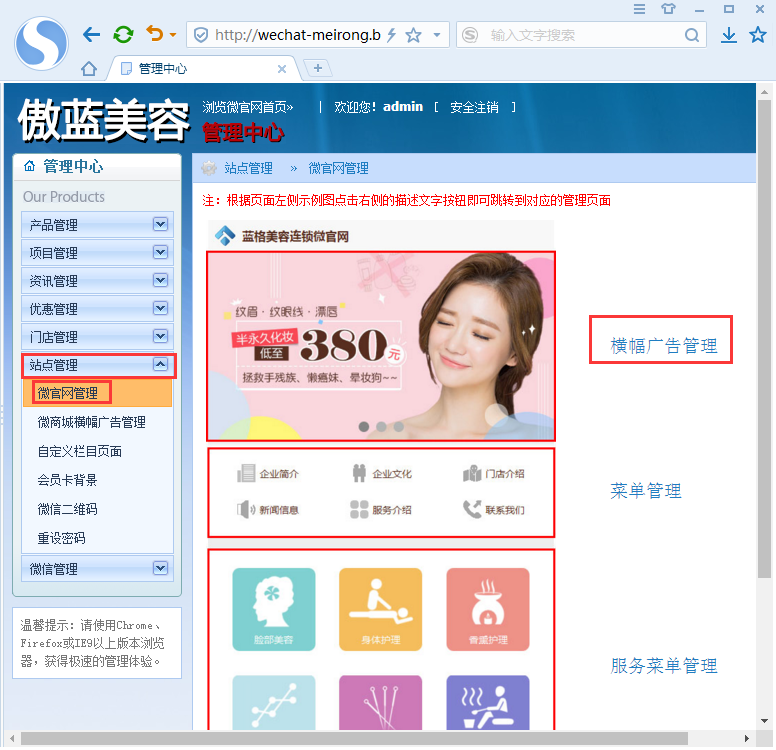The width and height of the screenshot is (776, 750).
Task: Click the browser back arrow
Action: 91,35
